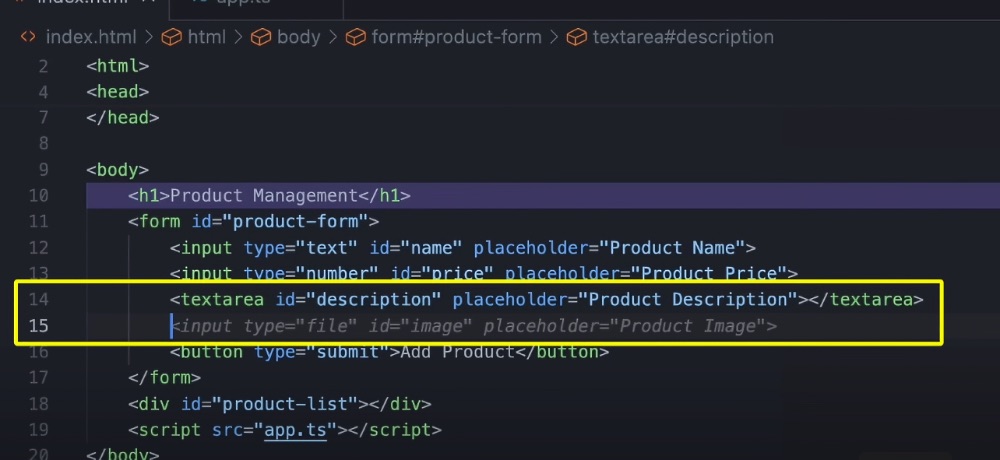
Task: Place cursor in the closing </head> tag
Action: pos(122,118)
